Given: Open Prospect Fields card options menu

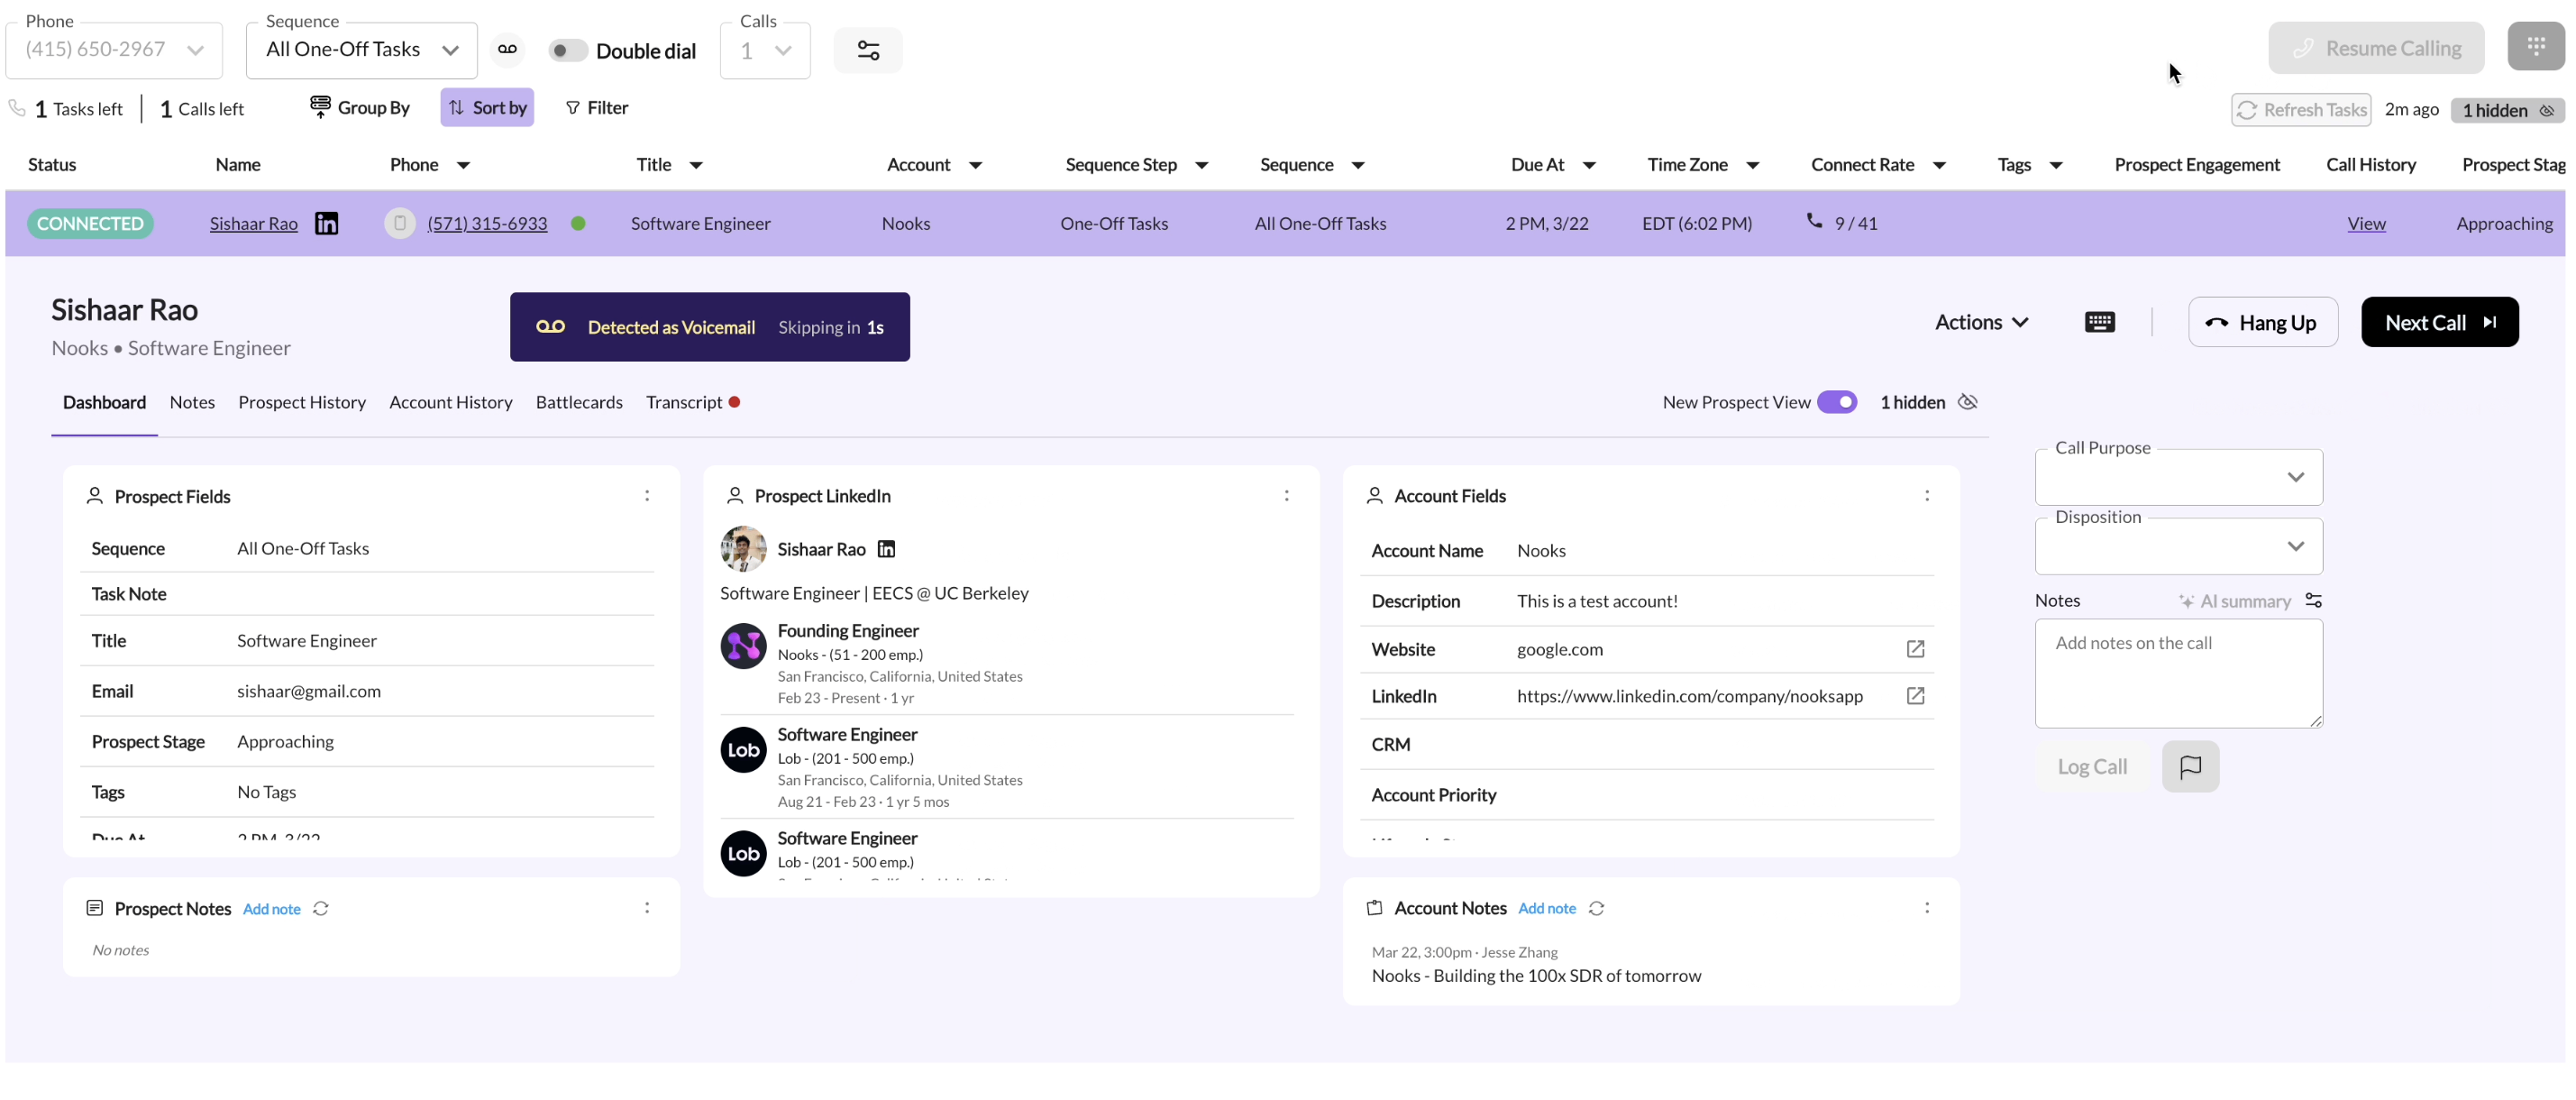Looking at the screenshot, I should click(x=647, y=496).
